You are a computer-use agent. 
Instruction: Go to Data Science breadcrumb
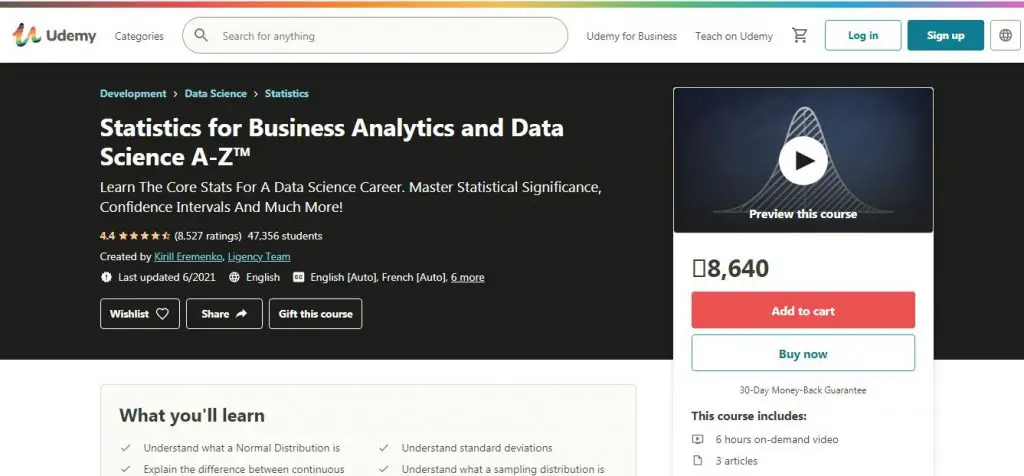215,94
